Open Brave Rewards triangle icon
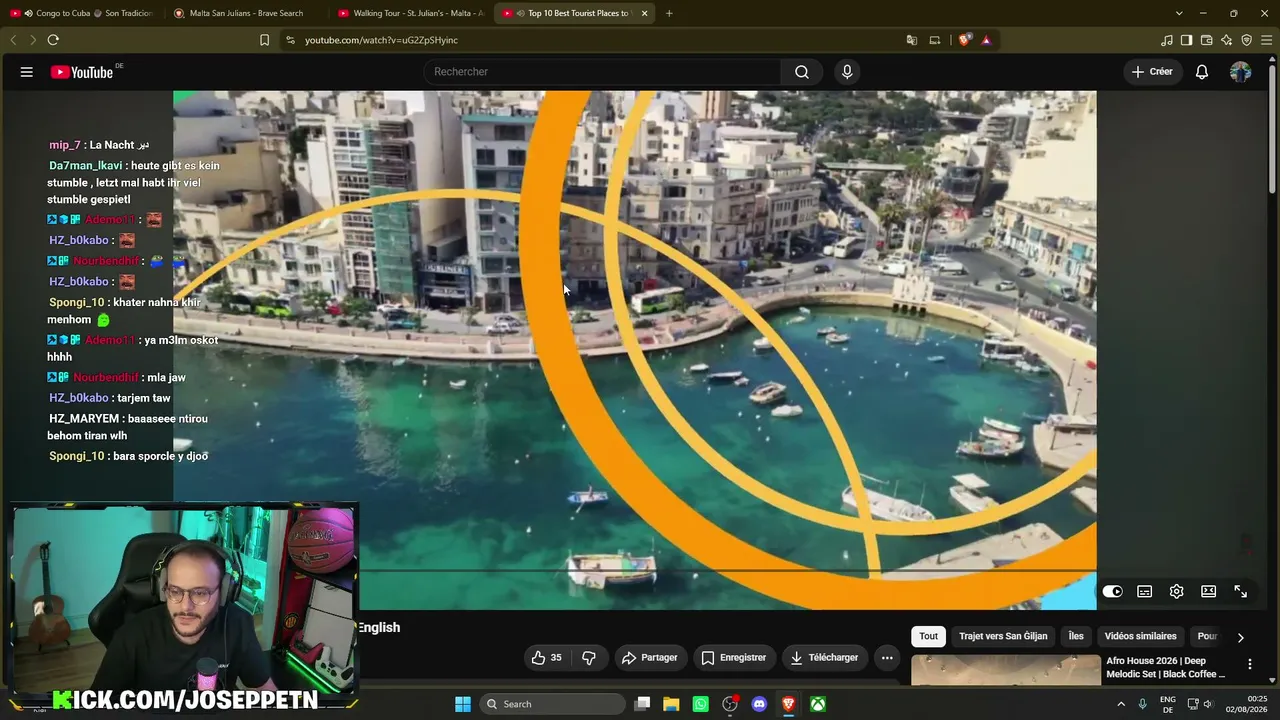Image resolution: width=1280 pixels, height=720 pixels. [x=986, y=40]
